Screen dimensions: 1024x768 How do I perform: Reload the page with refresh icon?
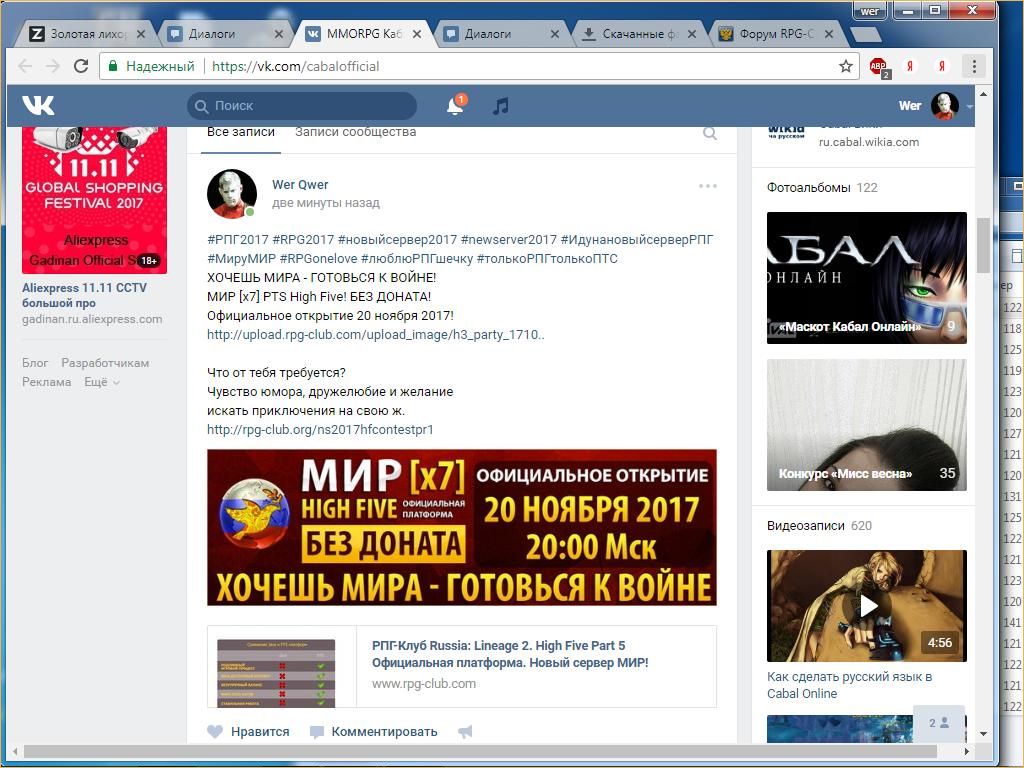[x=81, y=66]
